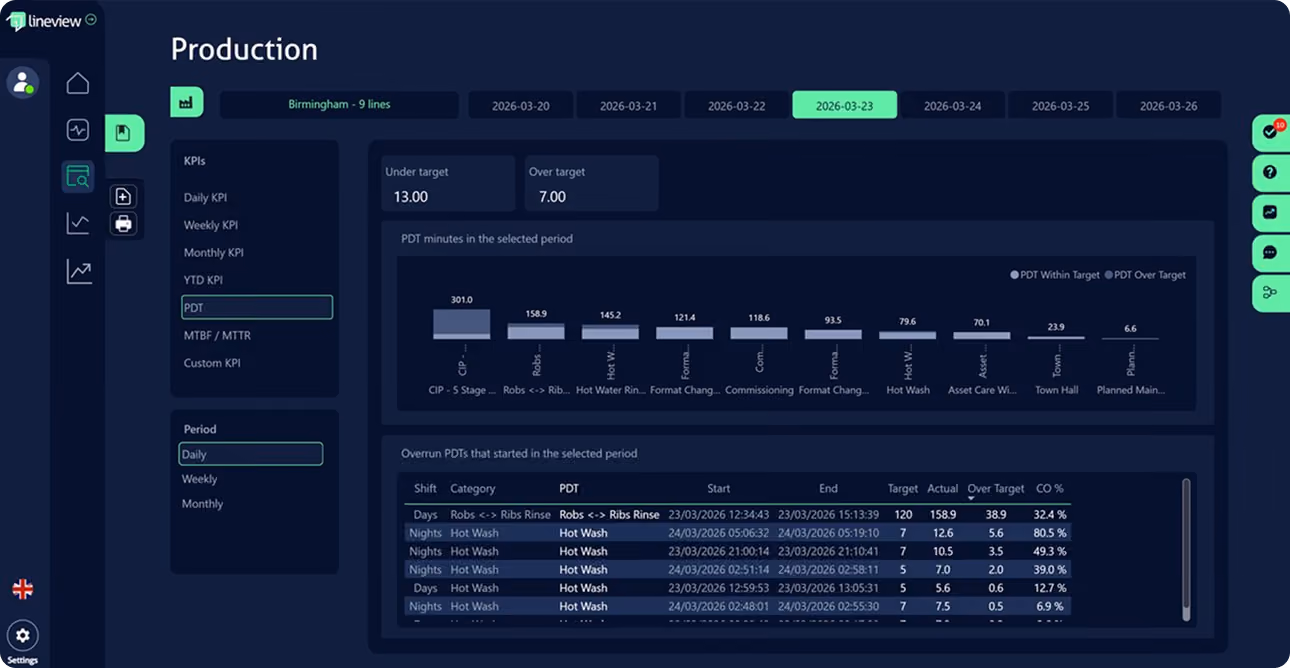
Task: Choose Monthly period option
Action: tap(202, 504)
